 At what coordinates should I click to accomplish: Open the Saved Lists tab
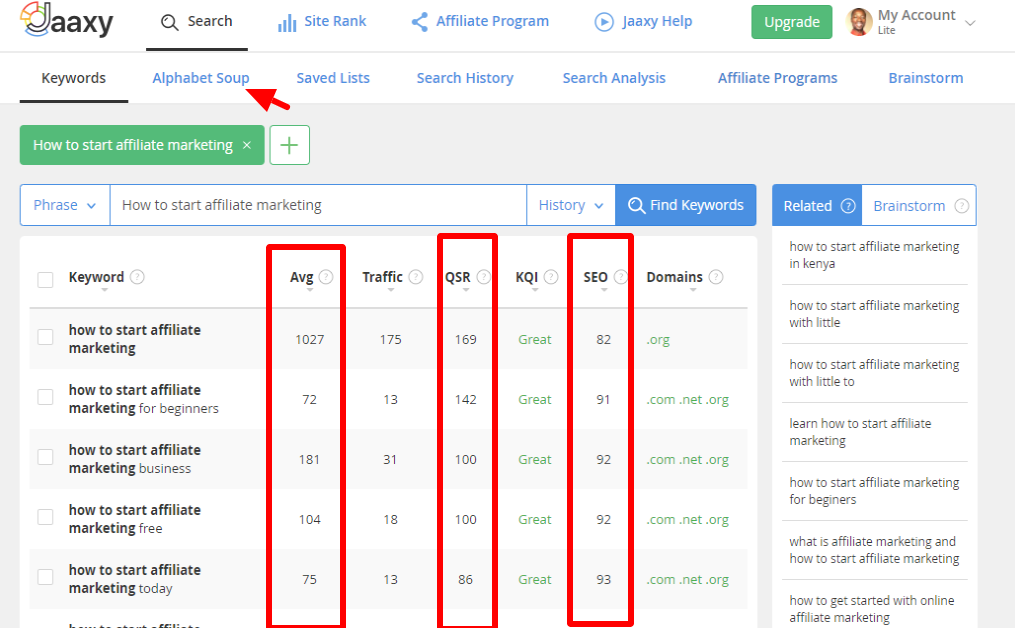point(333,78)
